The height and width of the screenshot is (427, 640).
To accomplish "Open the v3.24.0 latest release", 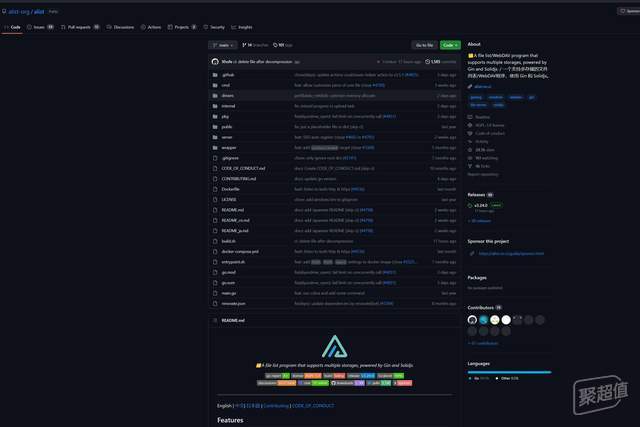I will click(x=481, y=205).
